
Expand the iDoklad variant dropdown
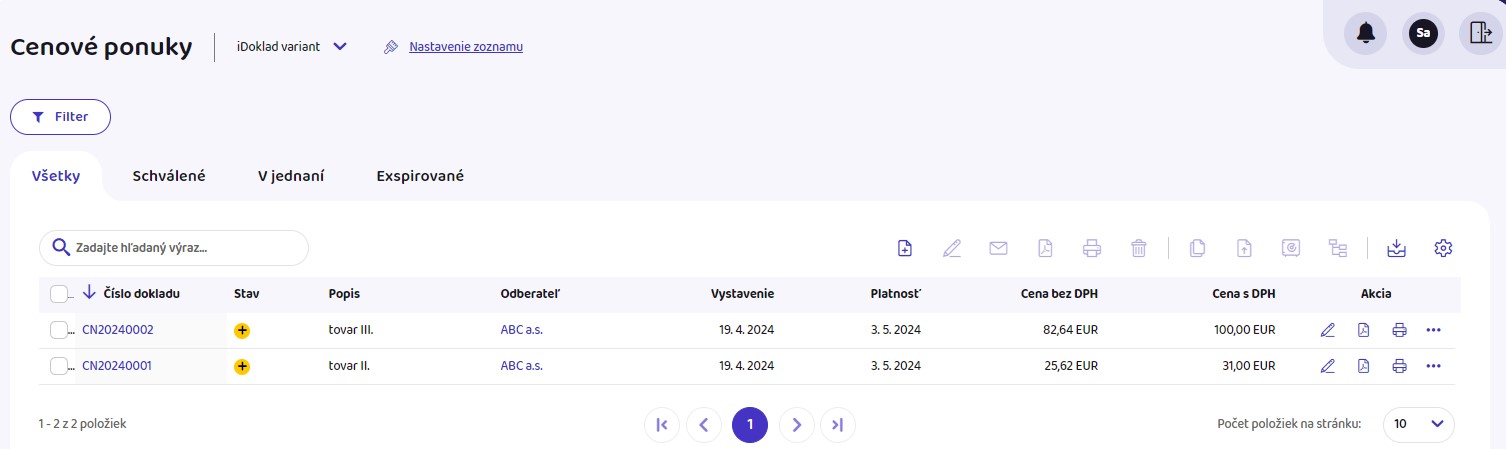(x=340, y=46)
